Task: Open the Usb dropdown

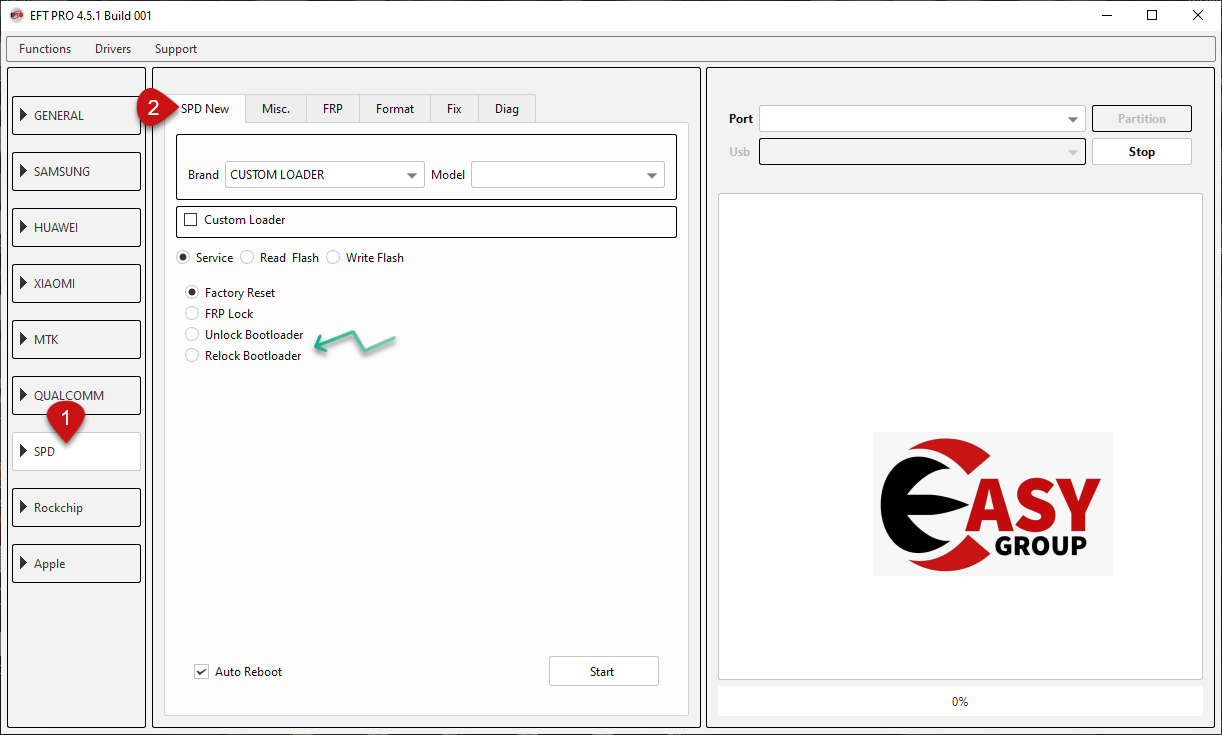Action: click(922, 152)
